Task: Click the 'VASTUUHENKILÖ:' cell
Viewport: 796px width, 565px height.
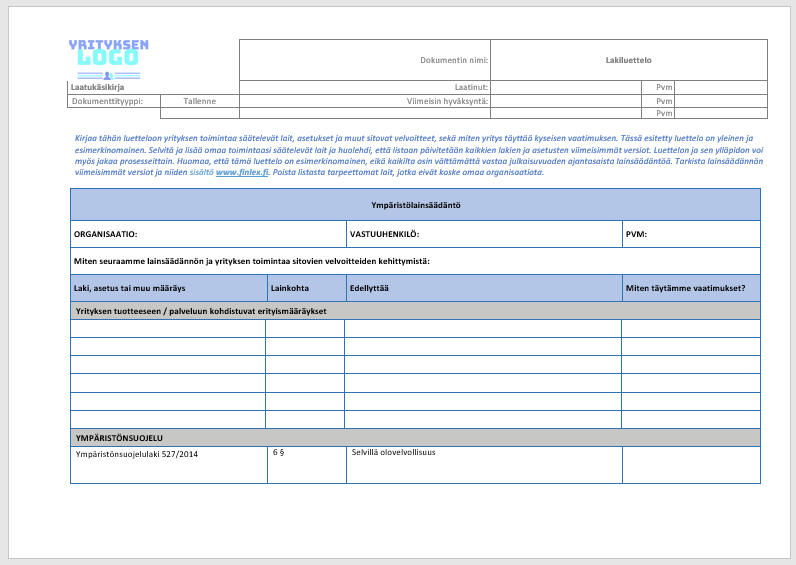Action: [484, 234]
